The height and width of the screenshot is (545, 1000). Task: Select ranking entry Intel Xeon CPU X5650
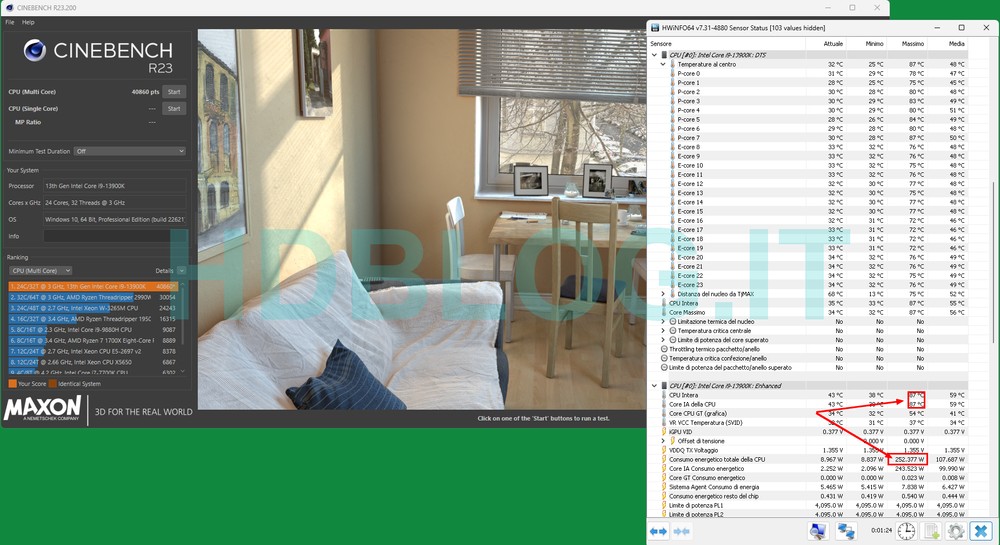[93, 362]
